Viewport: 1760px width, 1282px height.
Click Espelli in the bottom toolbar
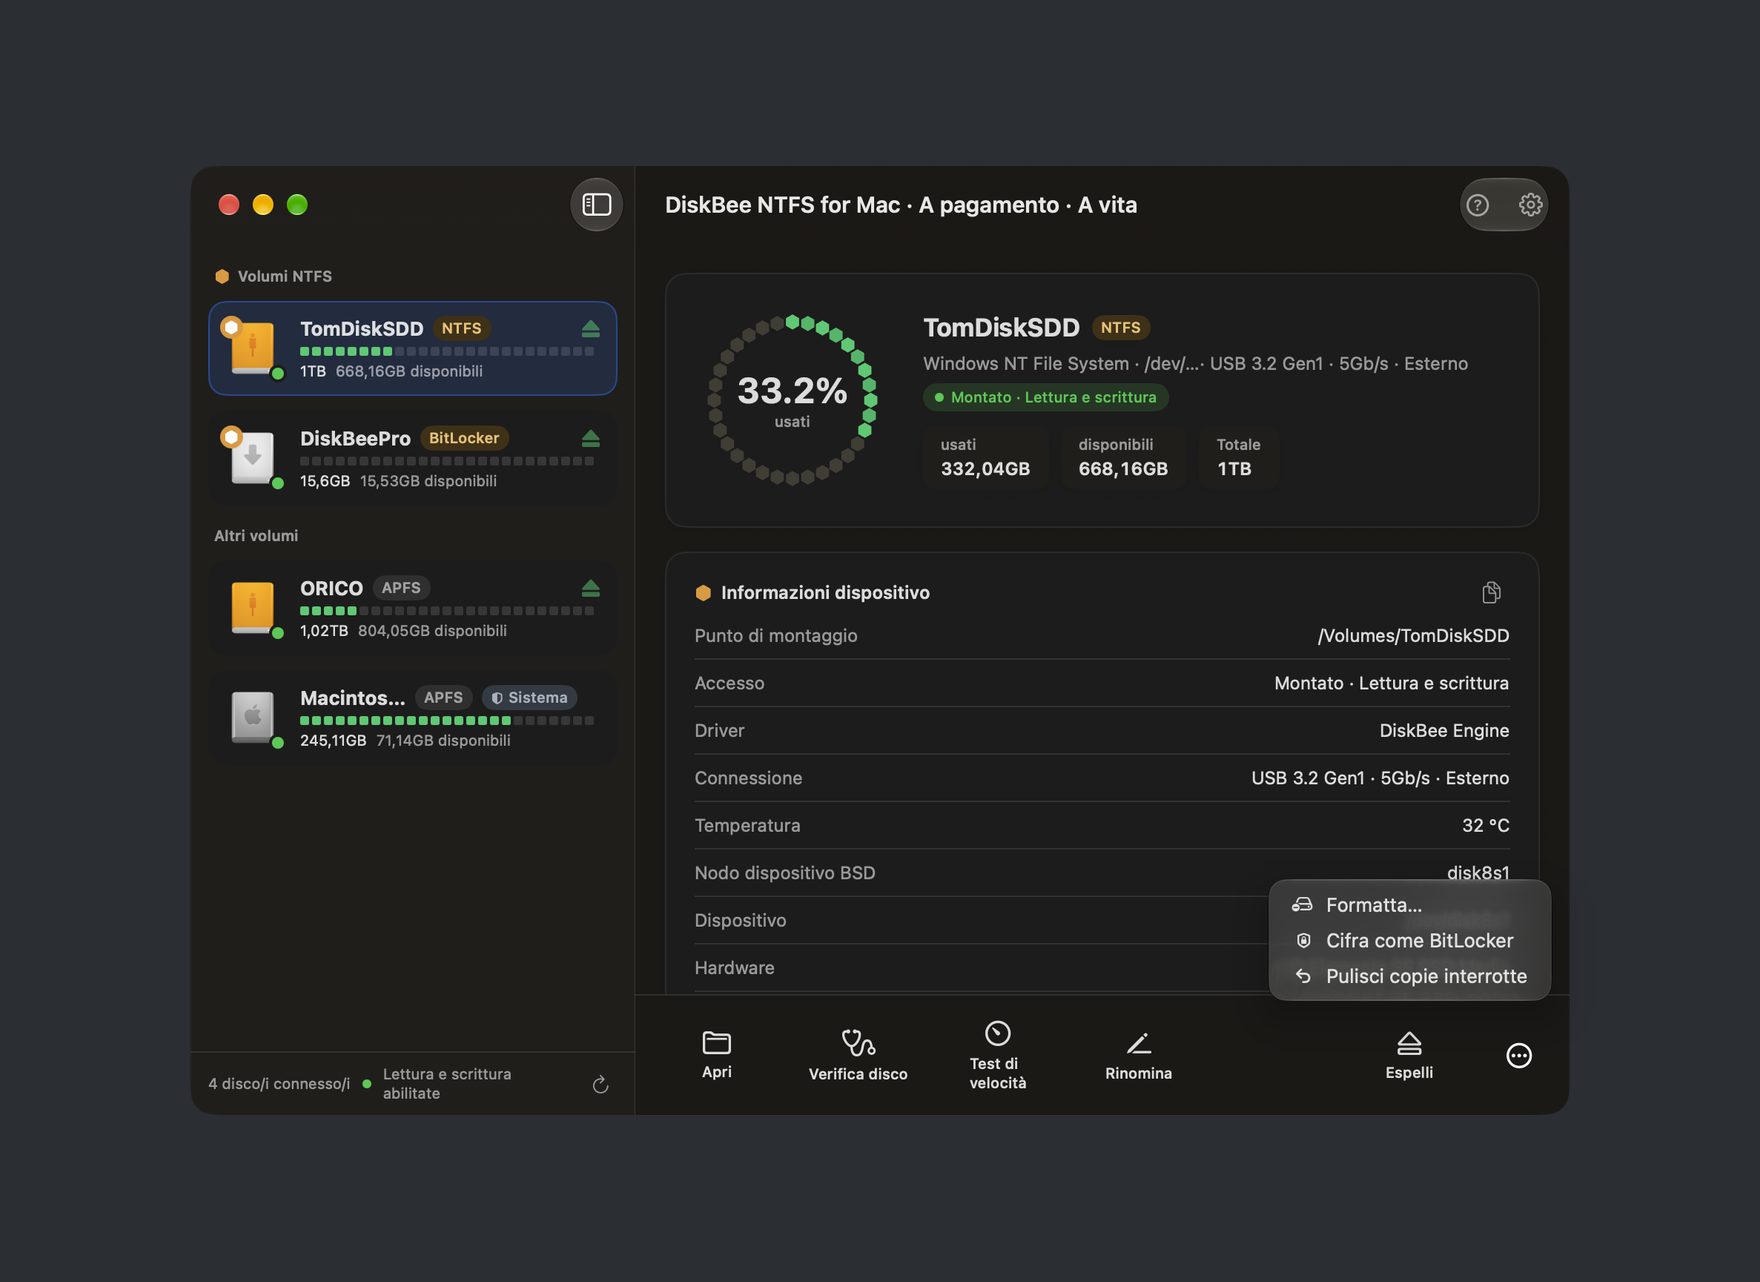click(x=1409, y=1056)
